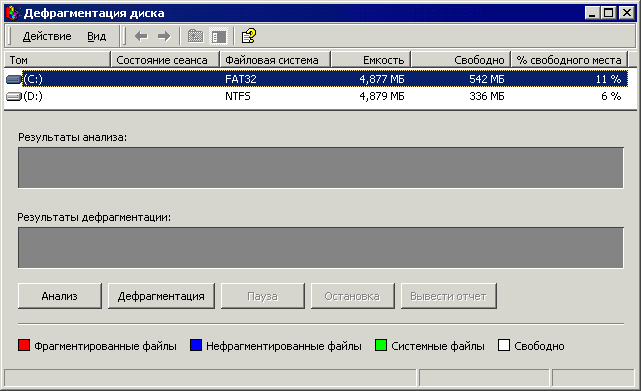Click the NTFS file system cell
Image resolution: width=641 pixels, height=391 pixels.
coord(238,97)
